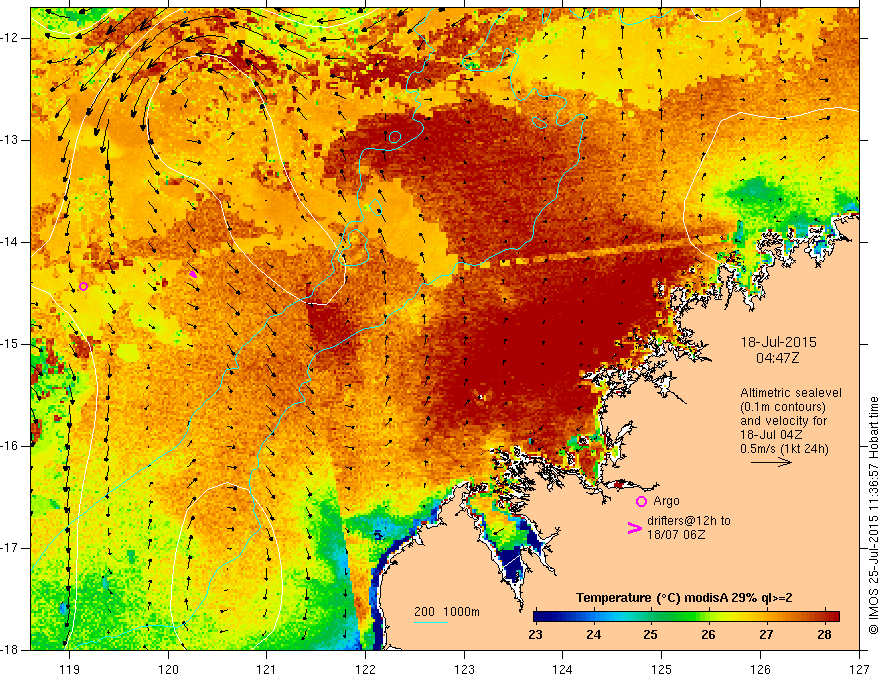880x680 pixels.
Task: Click the drifter marker near 120E
Action: pyautogui.click(x=193, y=274)
